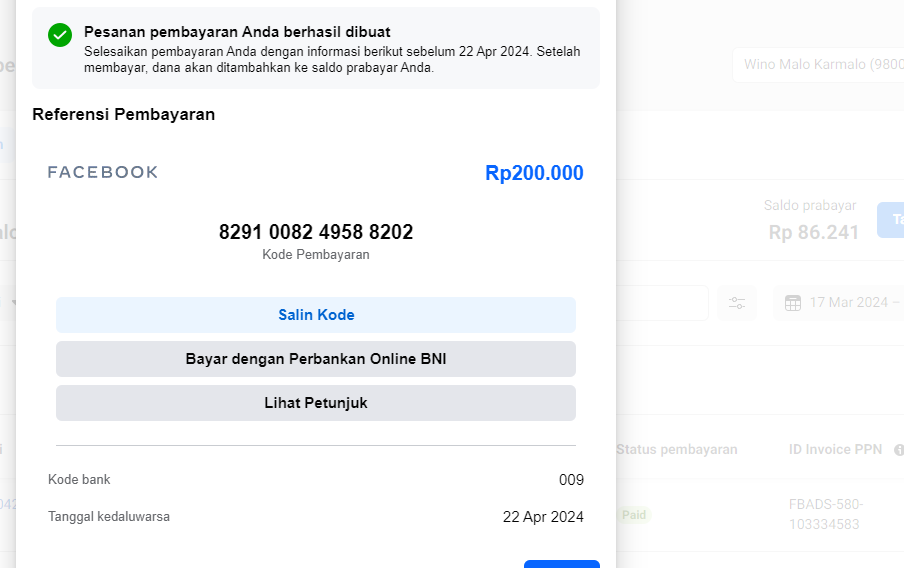Click the Rp 86.241 prepaid balance
This screenshot has height=568, width=904.
(813, 232)
